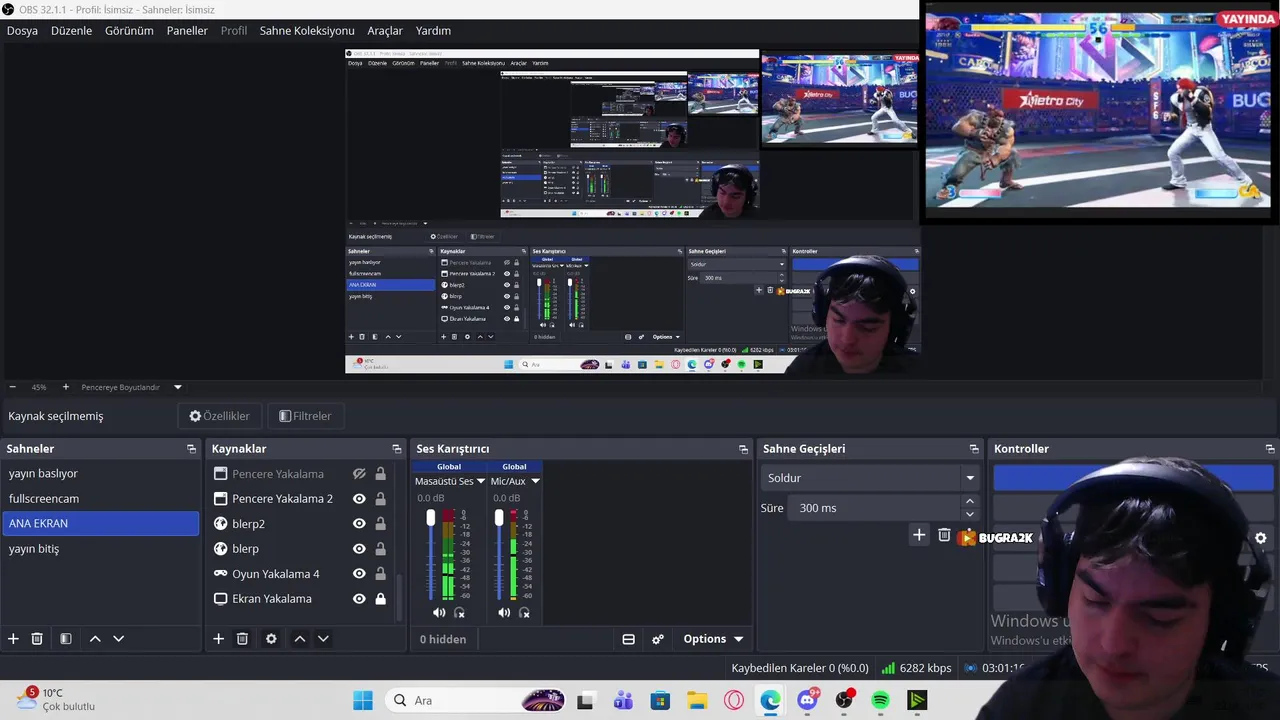Open Pencereye Boyutlandır scaling dropdown
1280x720 pixels.
178,387
